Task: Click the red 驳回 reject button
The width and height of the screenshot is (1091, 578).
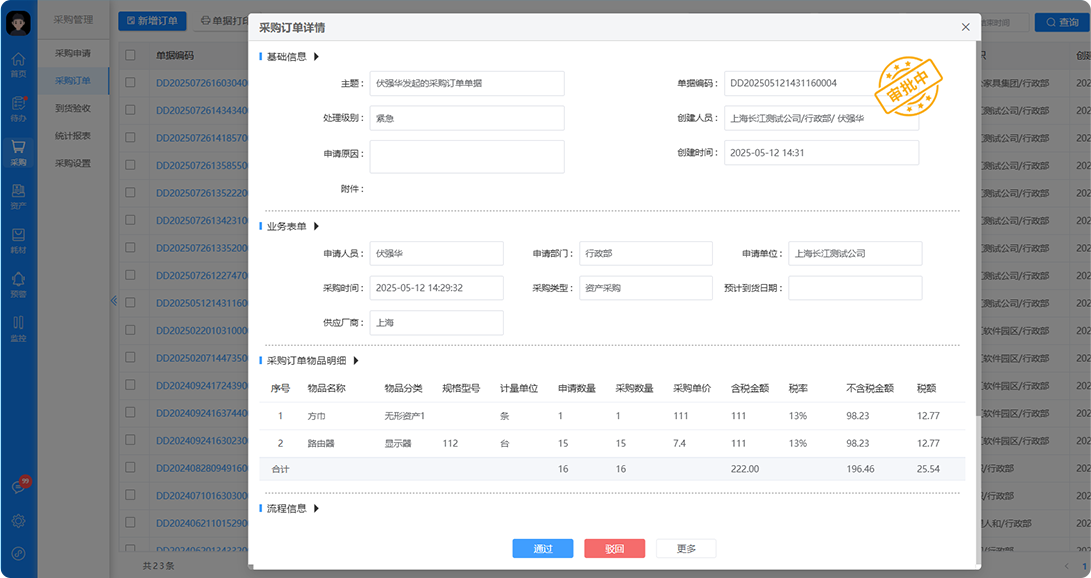Action: point(614,548)
